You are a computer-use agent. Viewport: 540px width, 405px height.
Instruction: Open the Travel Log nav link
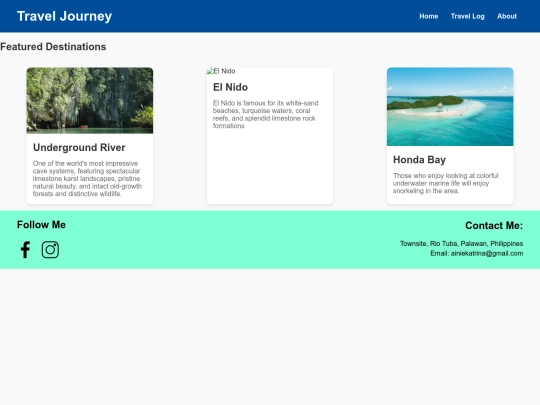coord(467,16)
